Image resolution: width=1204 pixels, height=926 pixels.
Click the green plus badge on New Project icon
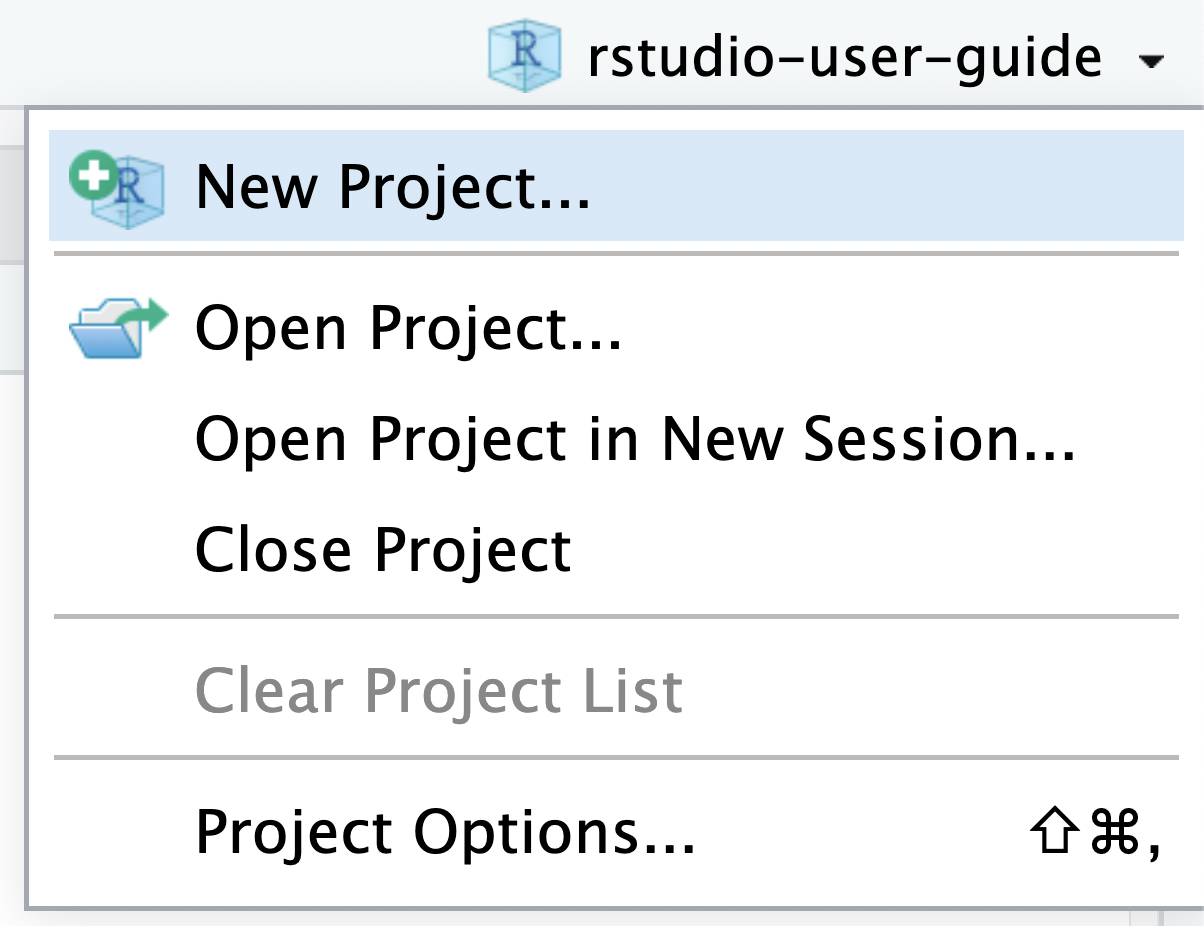click(93, 179)
